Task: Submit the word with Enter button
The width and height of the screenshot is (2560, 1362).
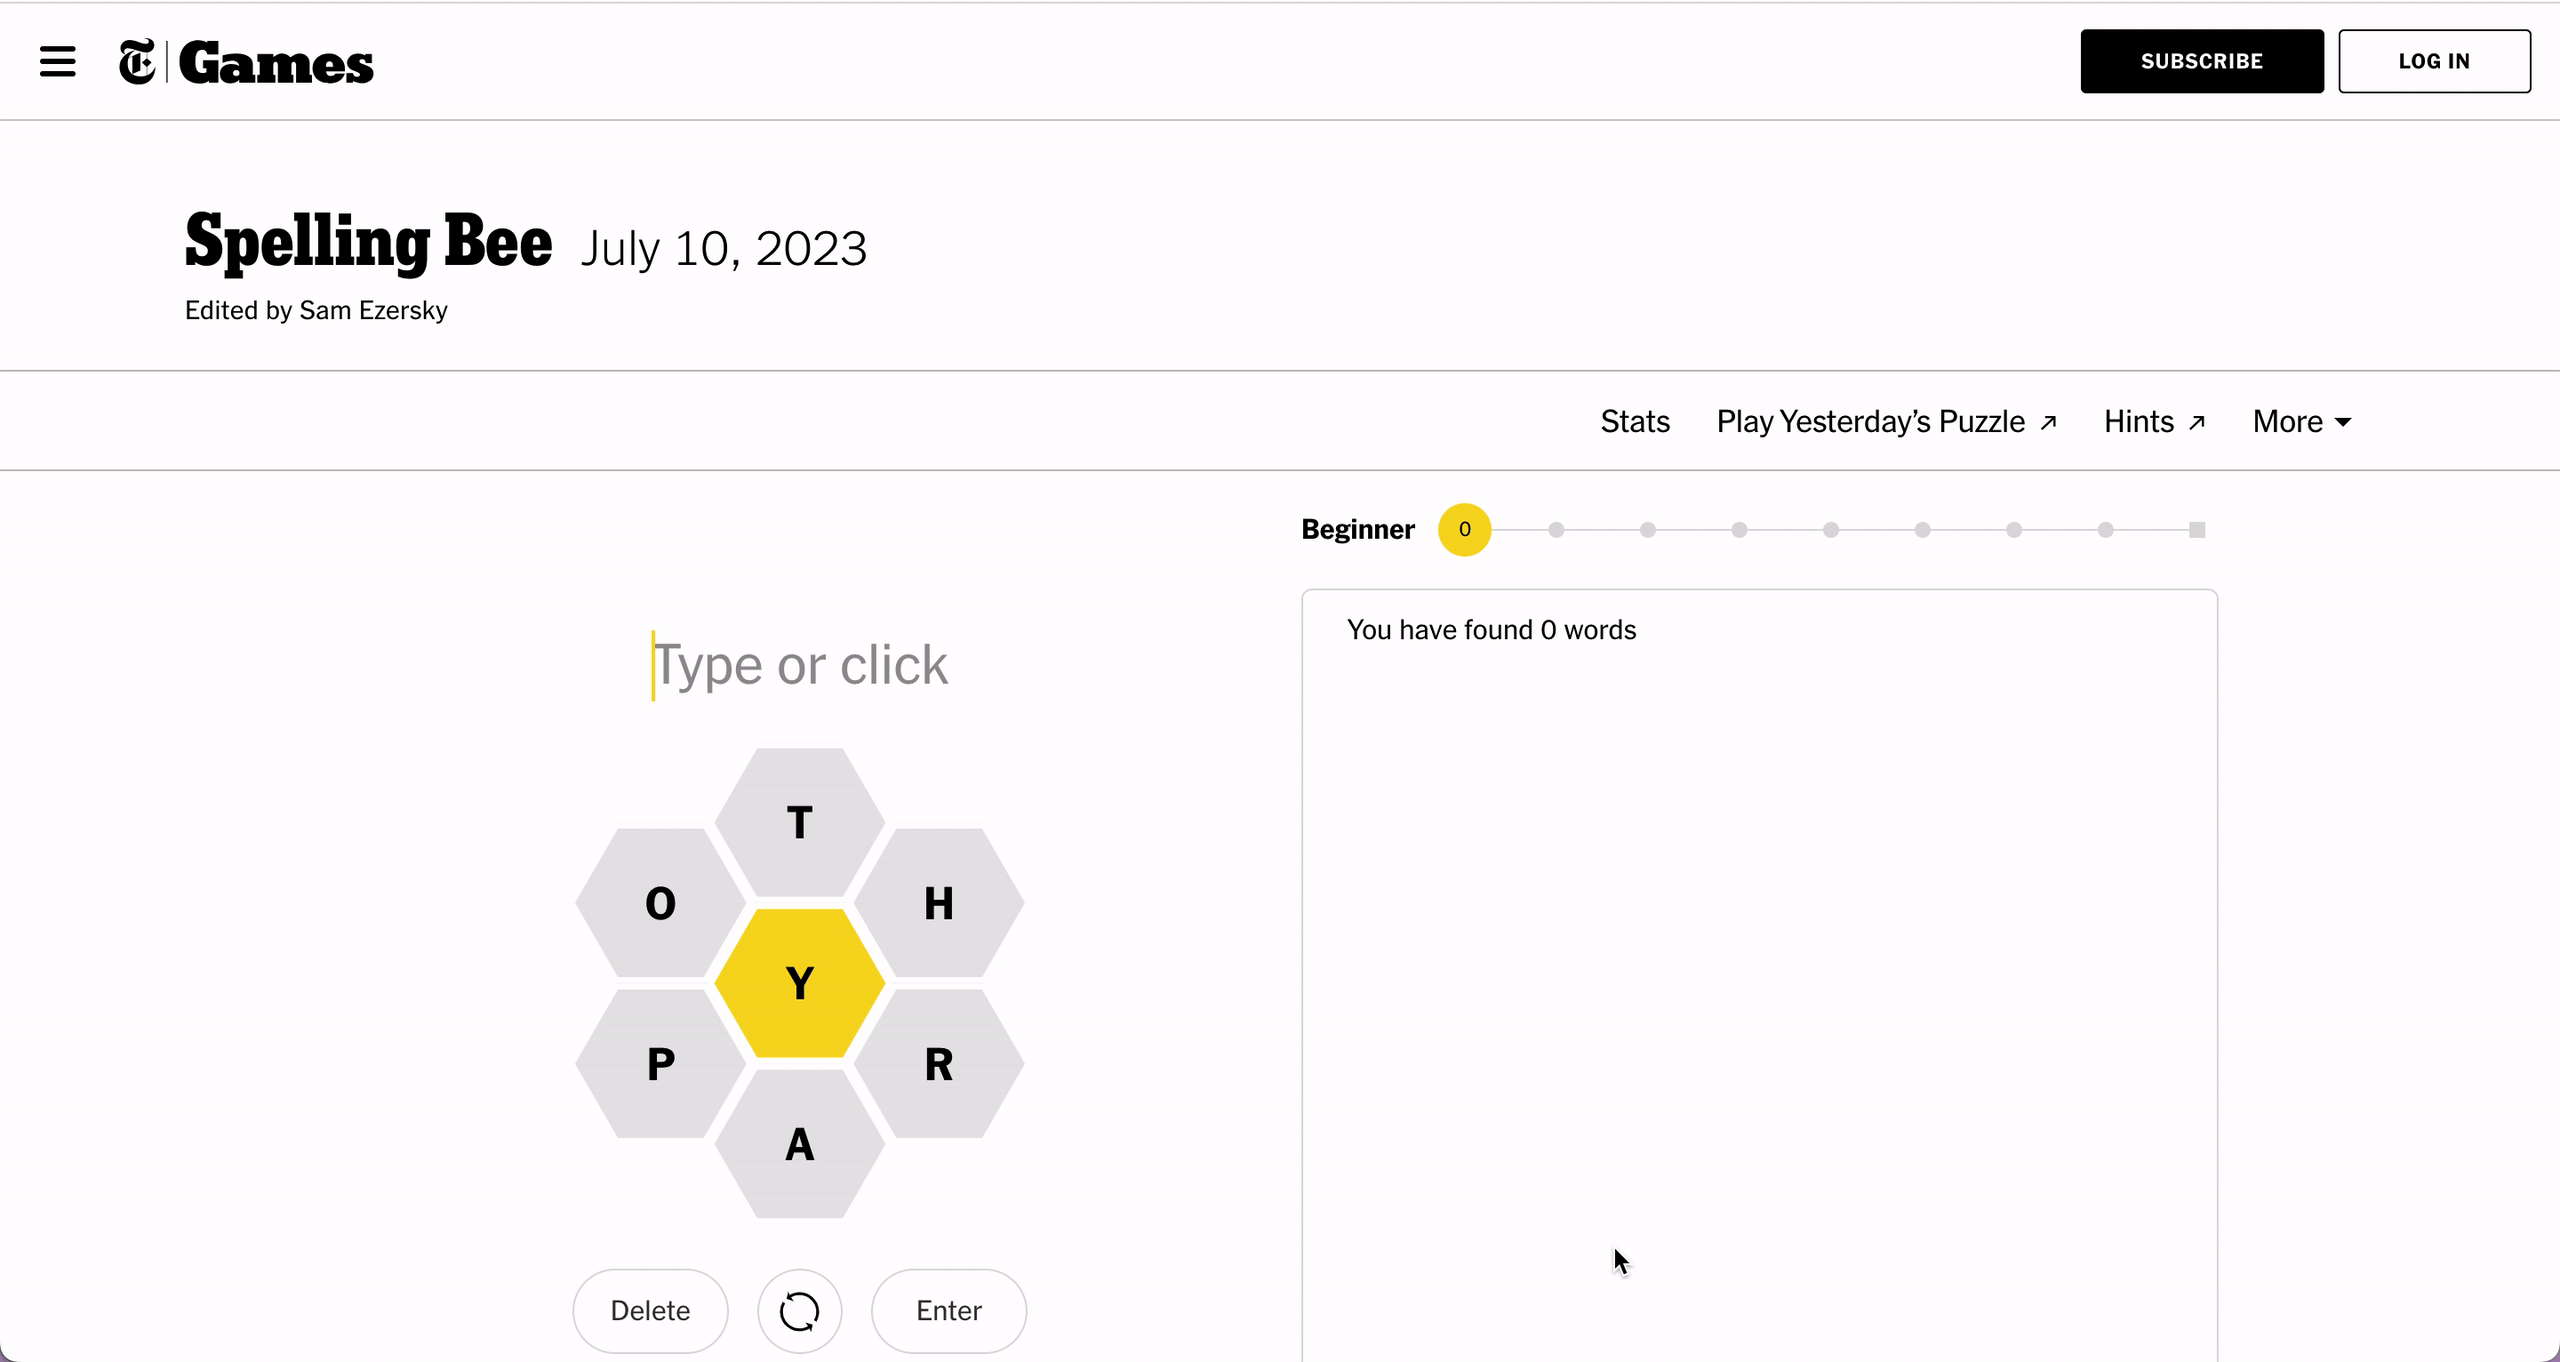Action: [949, 1311]
